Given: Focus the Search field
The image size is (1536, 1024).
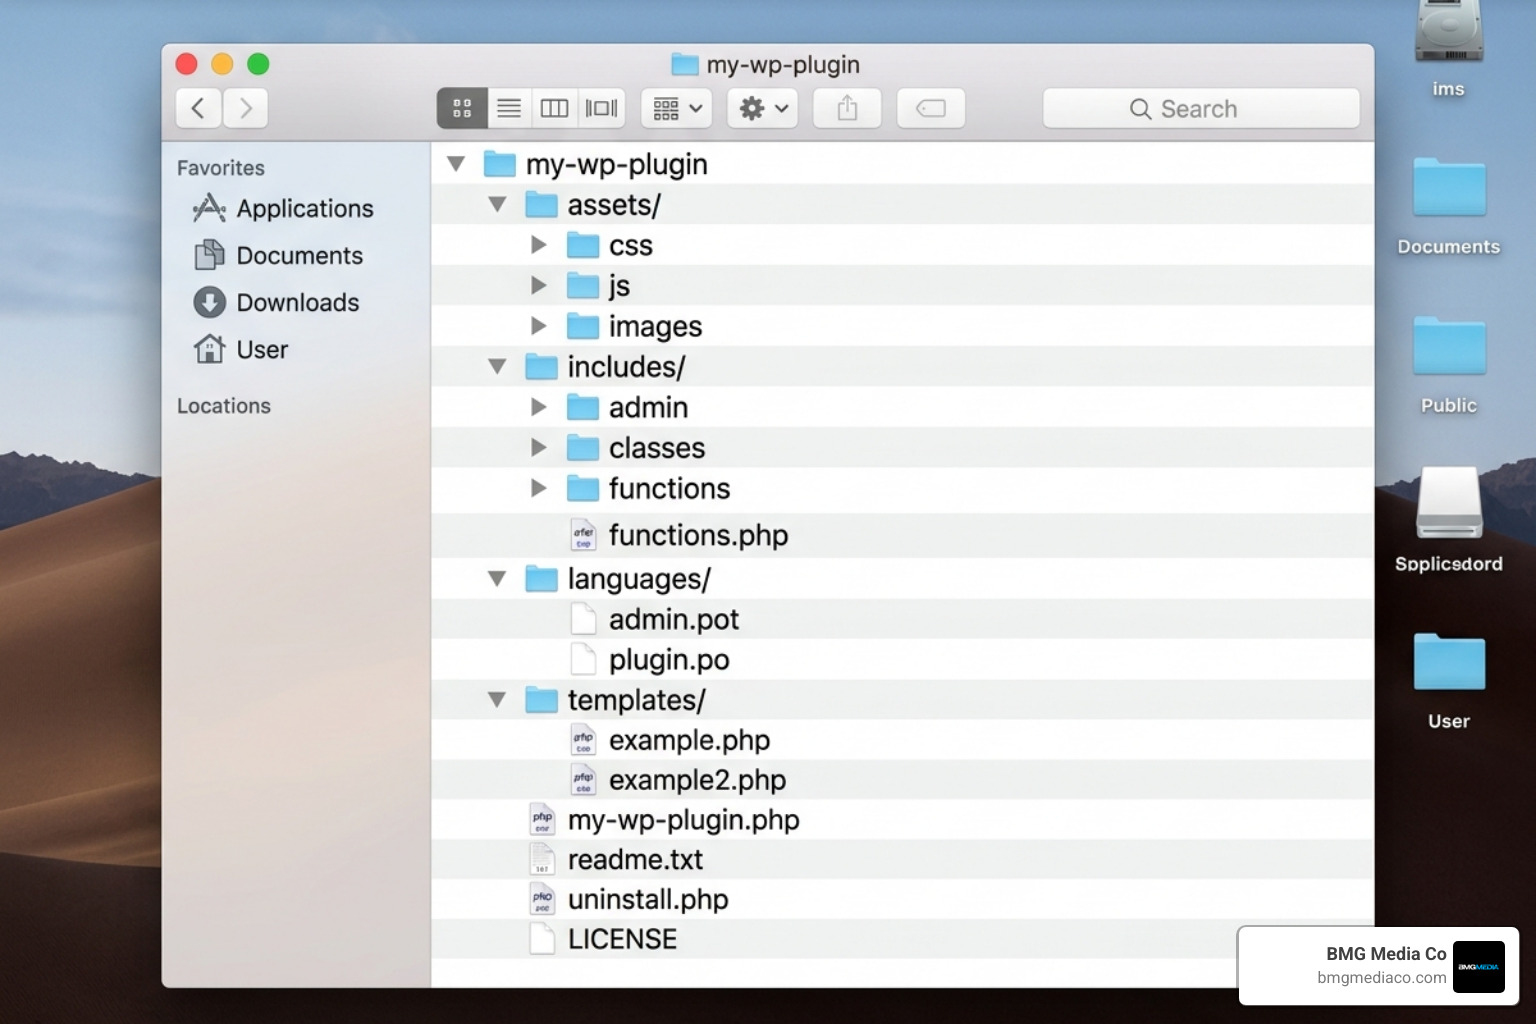Looking at the screenshot, I should [1201, 108].
